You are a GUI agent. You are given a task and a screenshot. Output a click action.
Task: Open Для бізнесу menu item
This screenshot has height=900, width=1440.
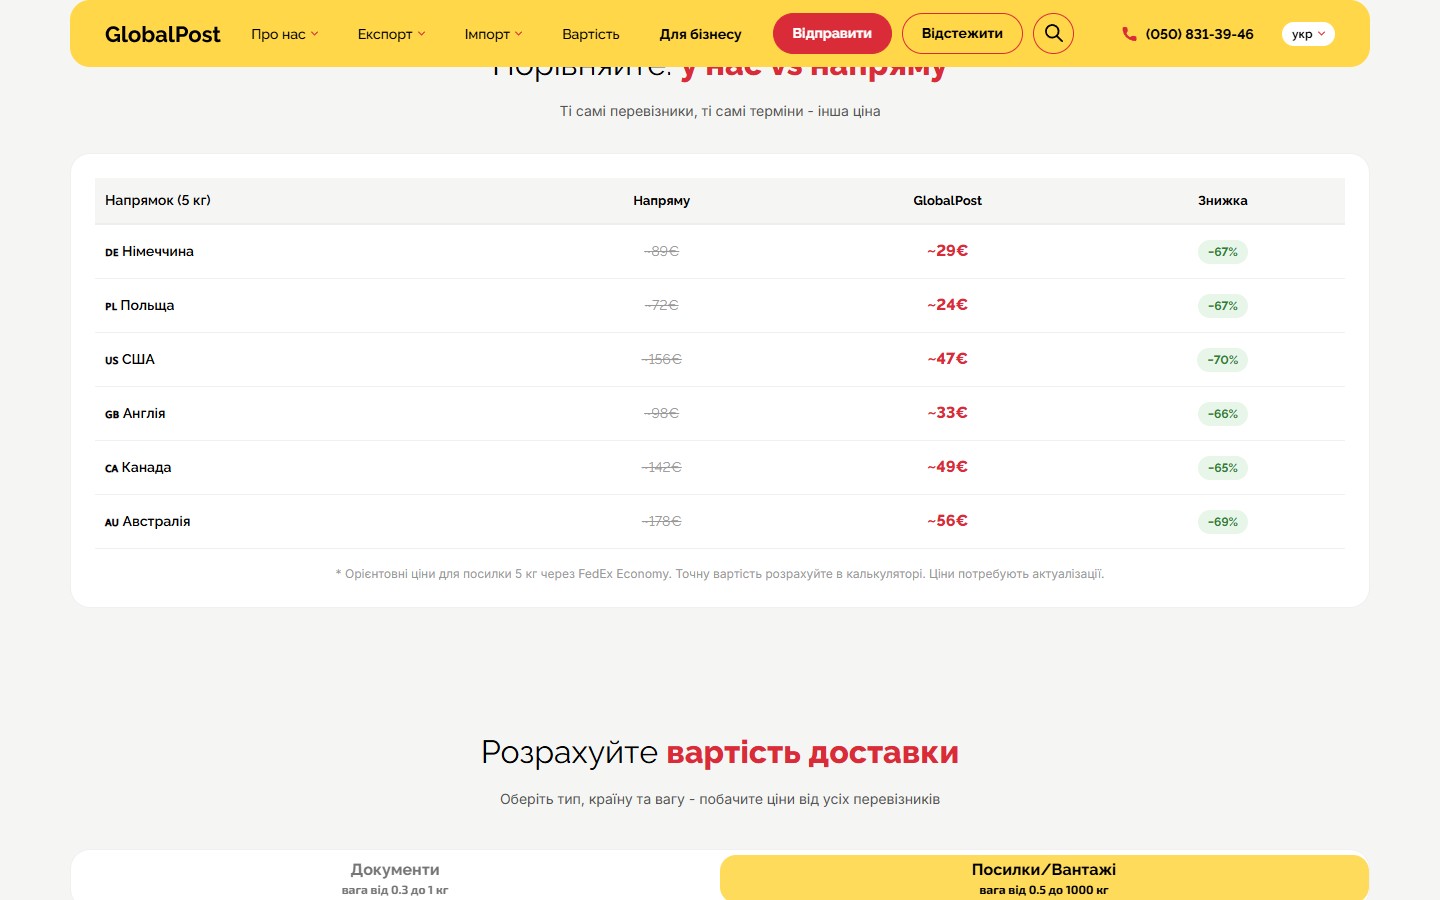[x=700, y=34]
